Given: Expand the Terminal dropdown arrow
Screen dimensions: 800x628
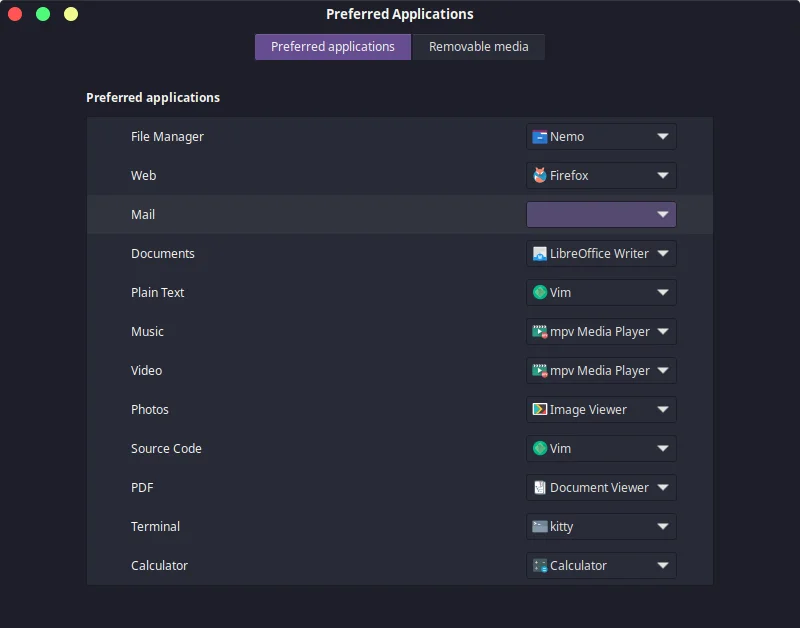Looking at the screenshot, I should click(663, 526).
